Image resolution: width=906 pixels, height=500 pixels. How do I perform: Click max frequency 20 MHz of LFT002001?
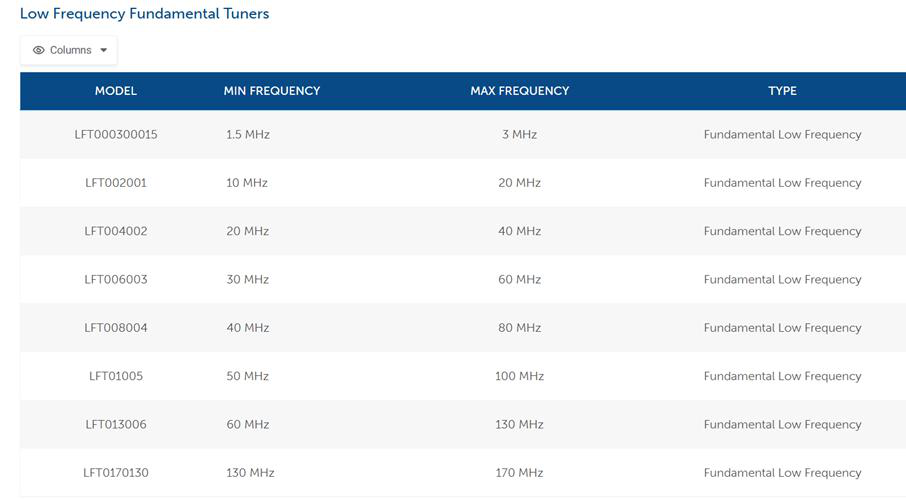click(519, 183)
